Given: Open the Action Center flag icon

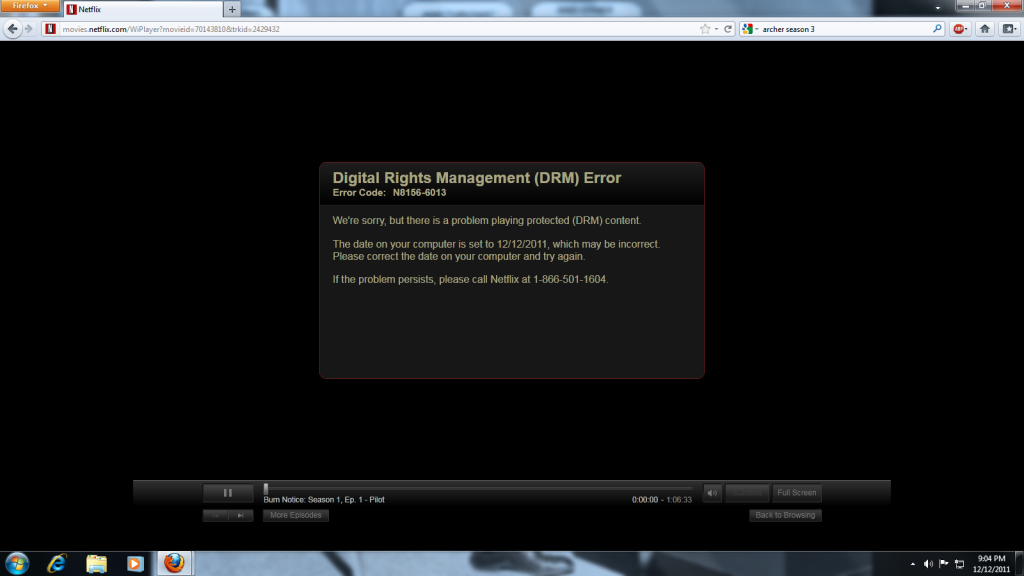Looking at the screenshot, I should pos(944,564).
